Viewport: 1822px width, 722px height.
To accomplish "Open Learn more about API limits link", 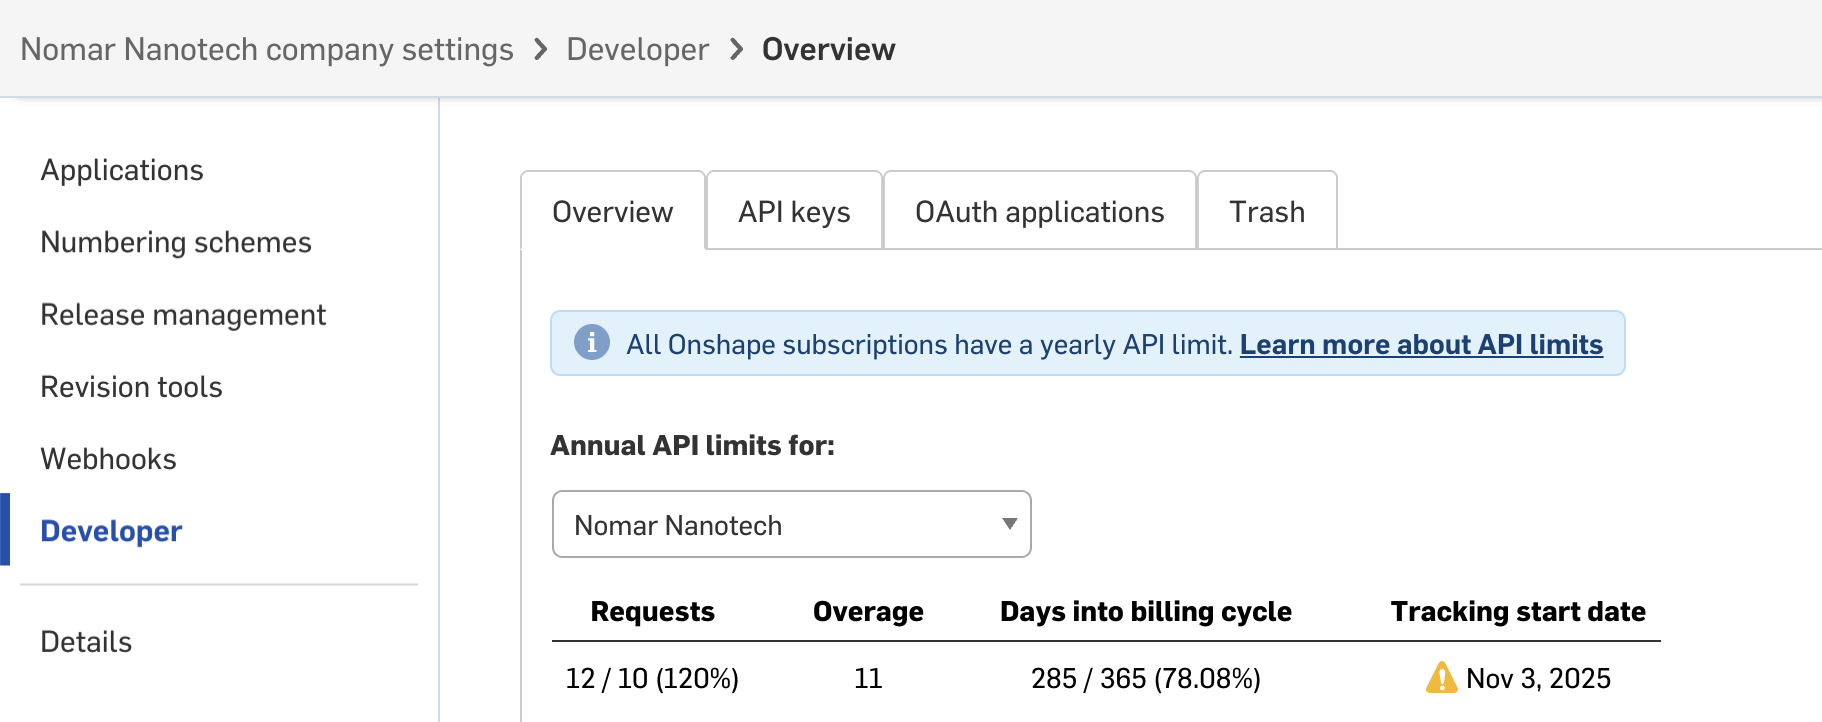I will coord(1421,344).
